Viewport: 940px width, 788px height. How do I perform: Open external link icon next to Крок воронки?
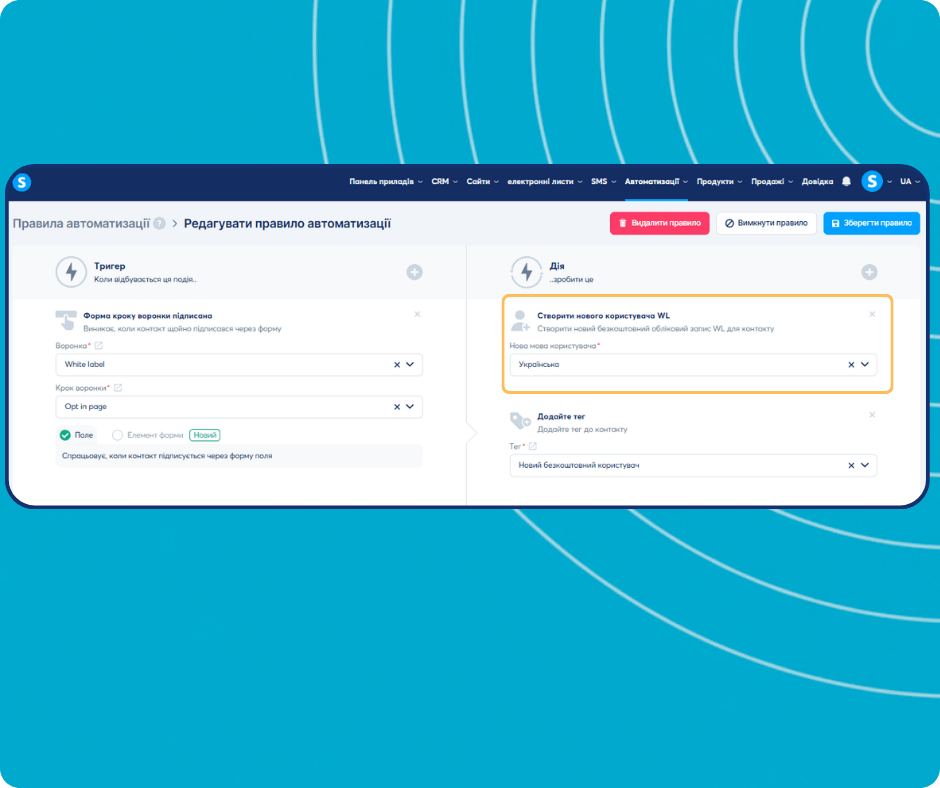pyautogui.click(x=118, y=387)
